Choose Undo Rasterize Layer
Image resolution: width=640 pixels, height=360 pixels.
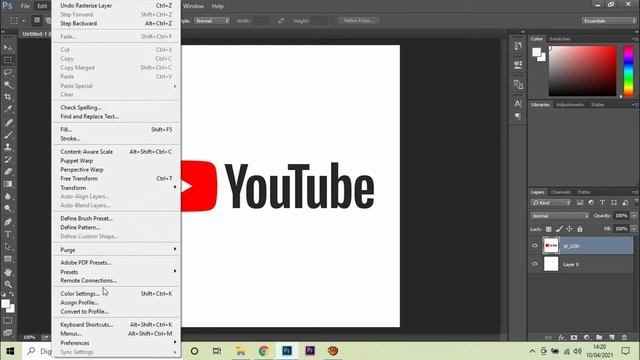tap(116, 5)
